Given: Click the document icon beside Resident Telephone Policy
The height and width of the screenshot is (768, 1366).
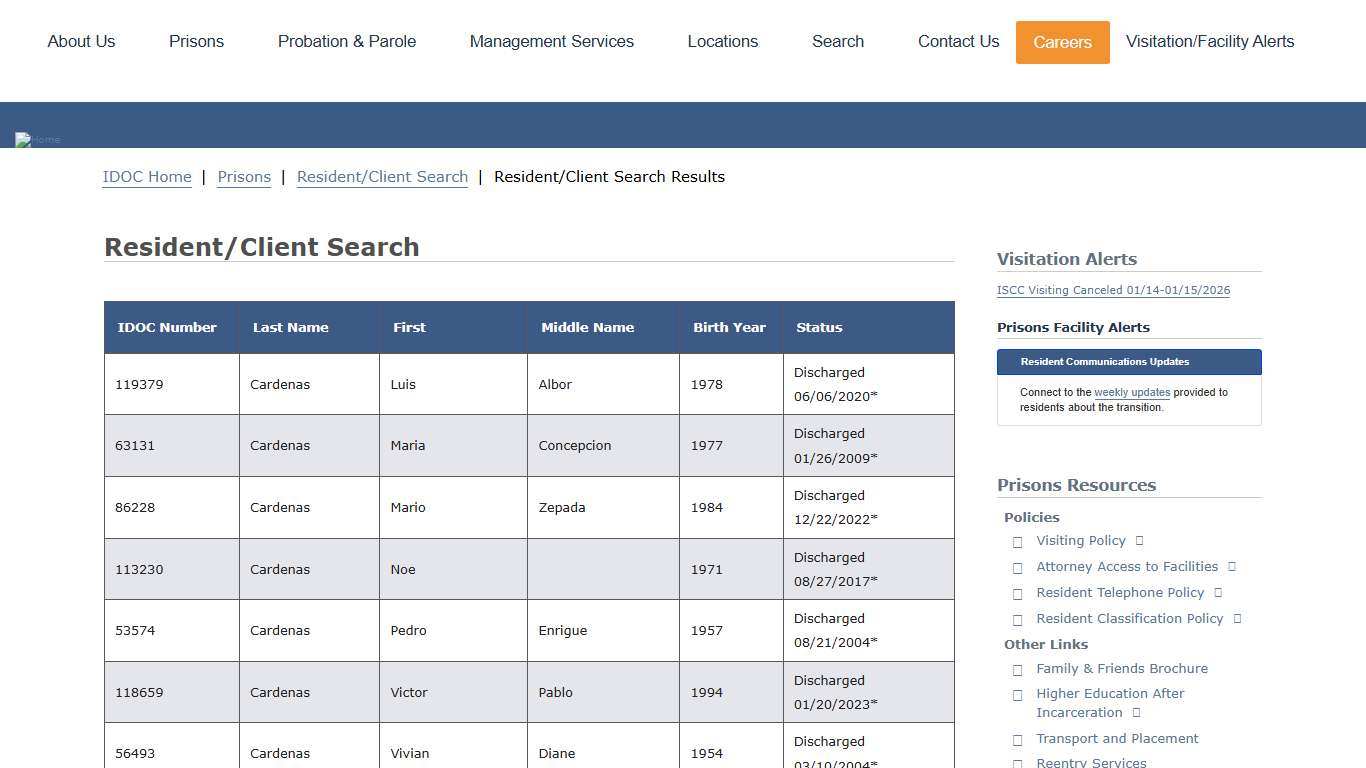Looking at the screenshot, I should tap(1217, 592).
